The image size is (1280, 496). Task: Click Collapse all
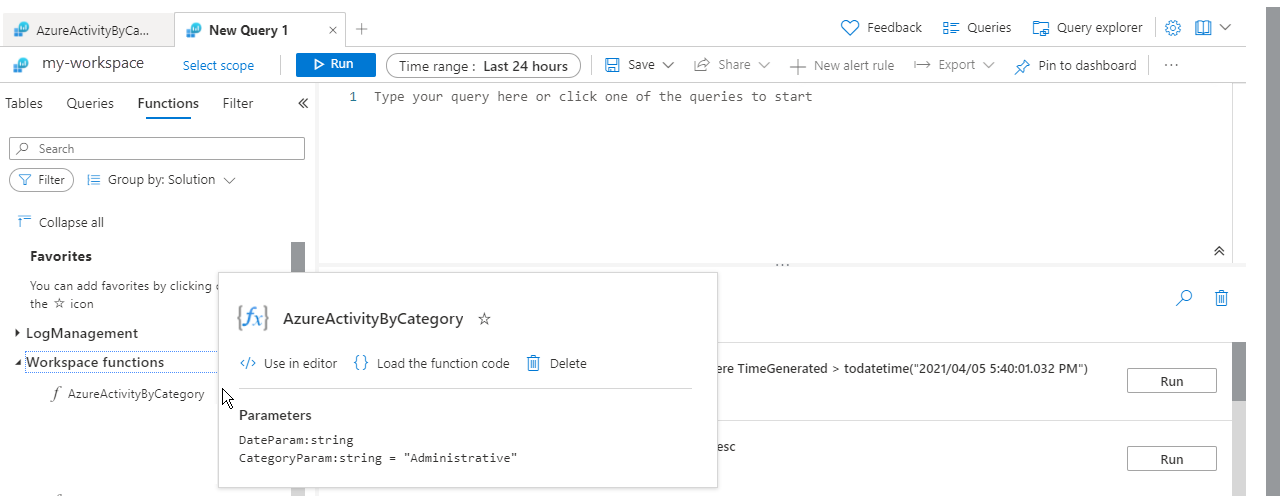coord(61,222)
